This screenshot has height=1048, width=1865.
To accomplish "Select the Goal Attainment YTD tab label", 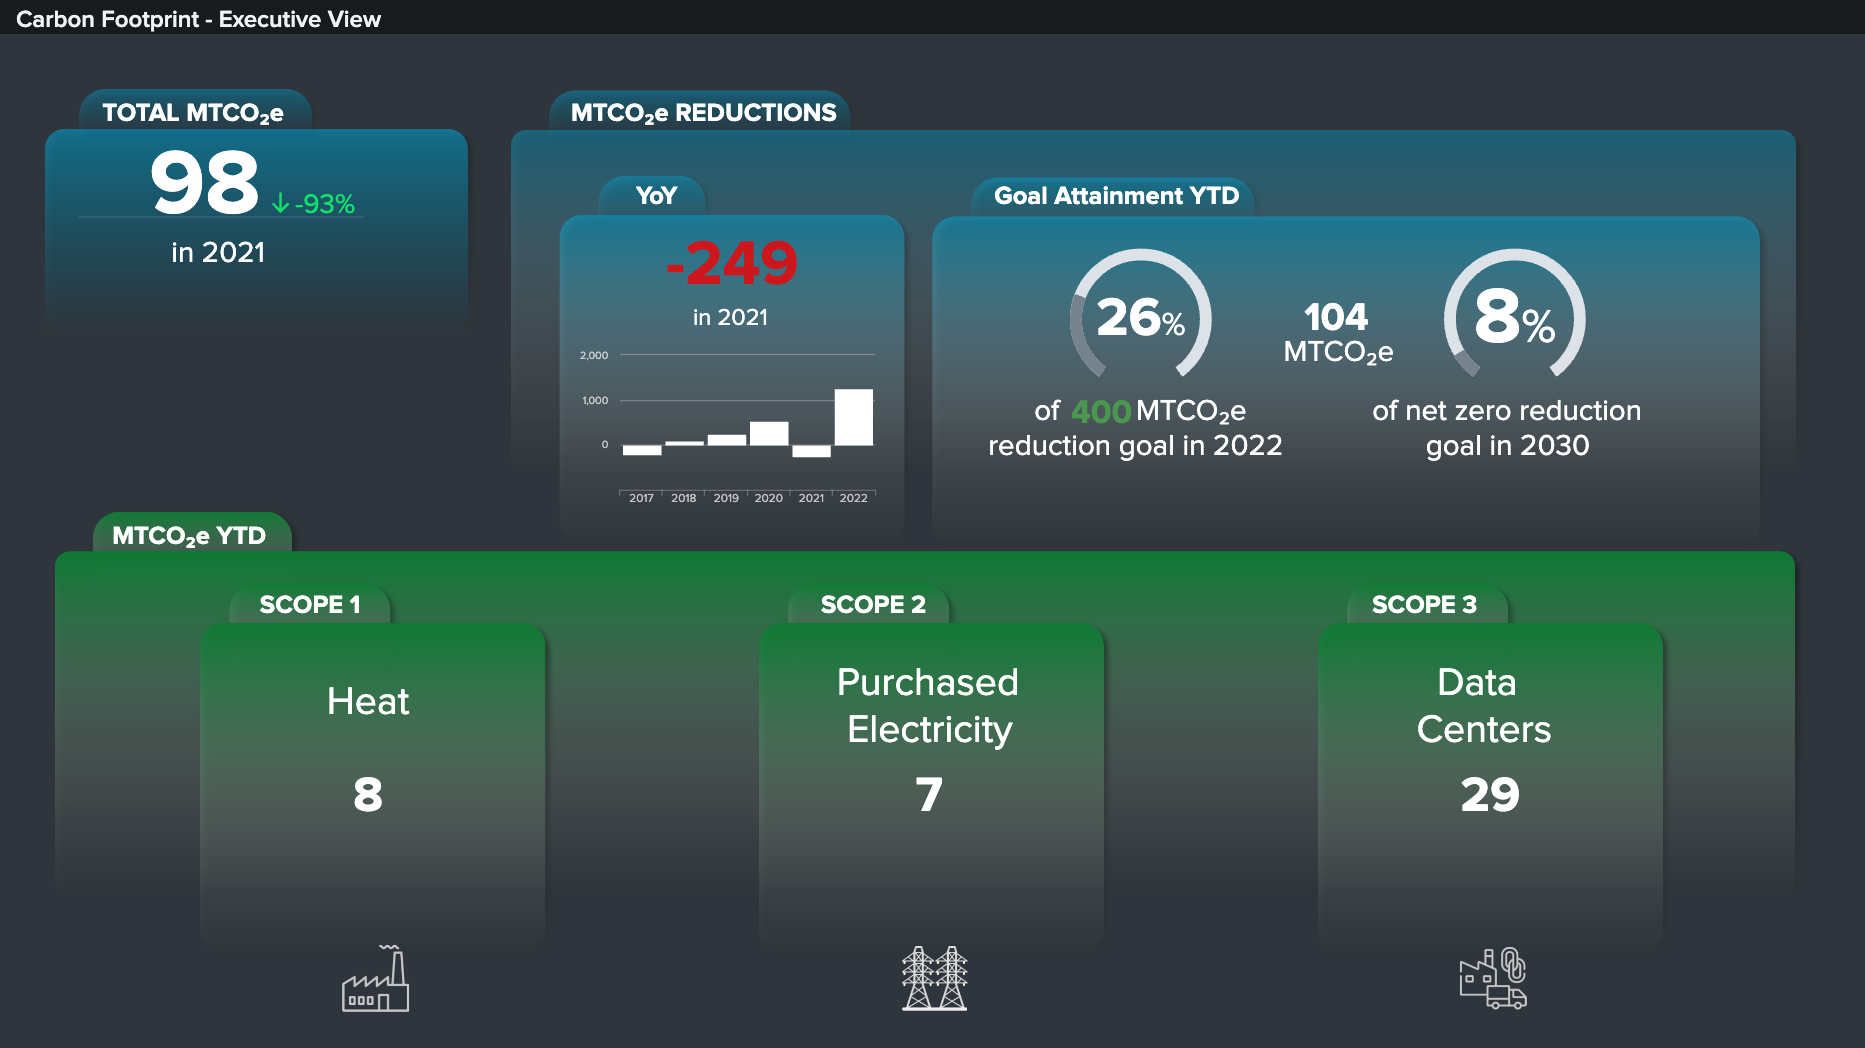I will [1116, 196].
